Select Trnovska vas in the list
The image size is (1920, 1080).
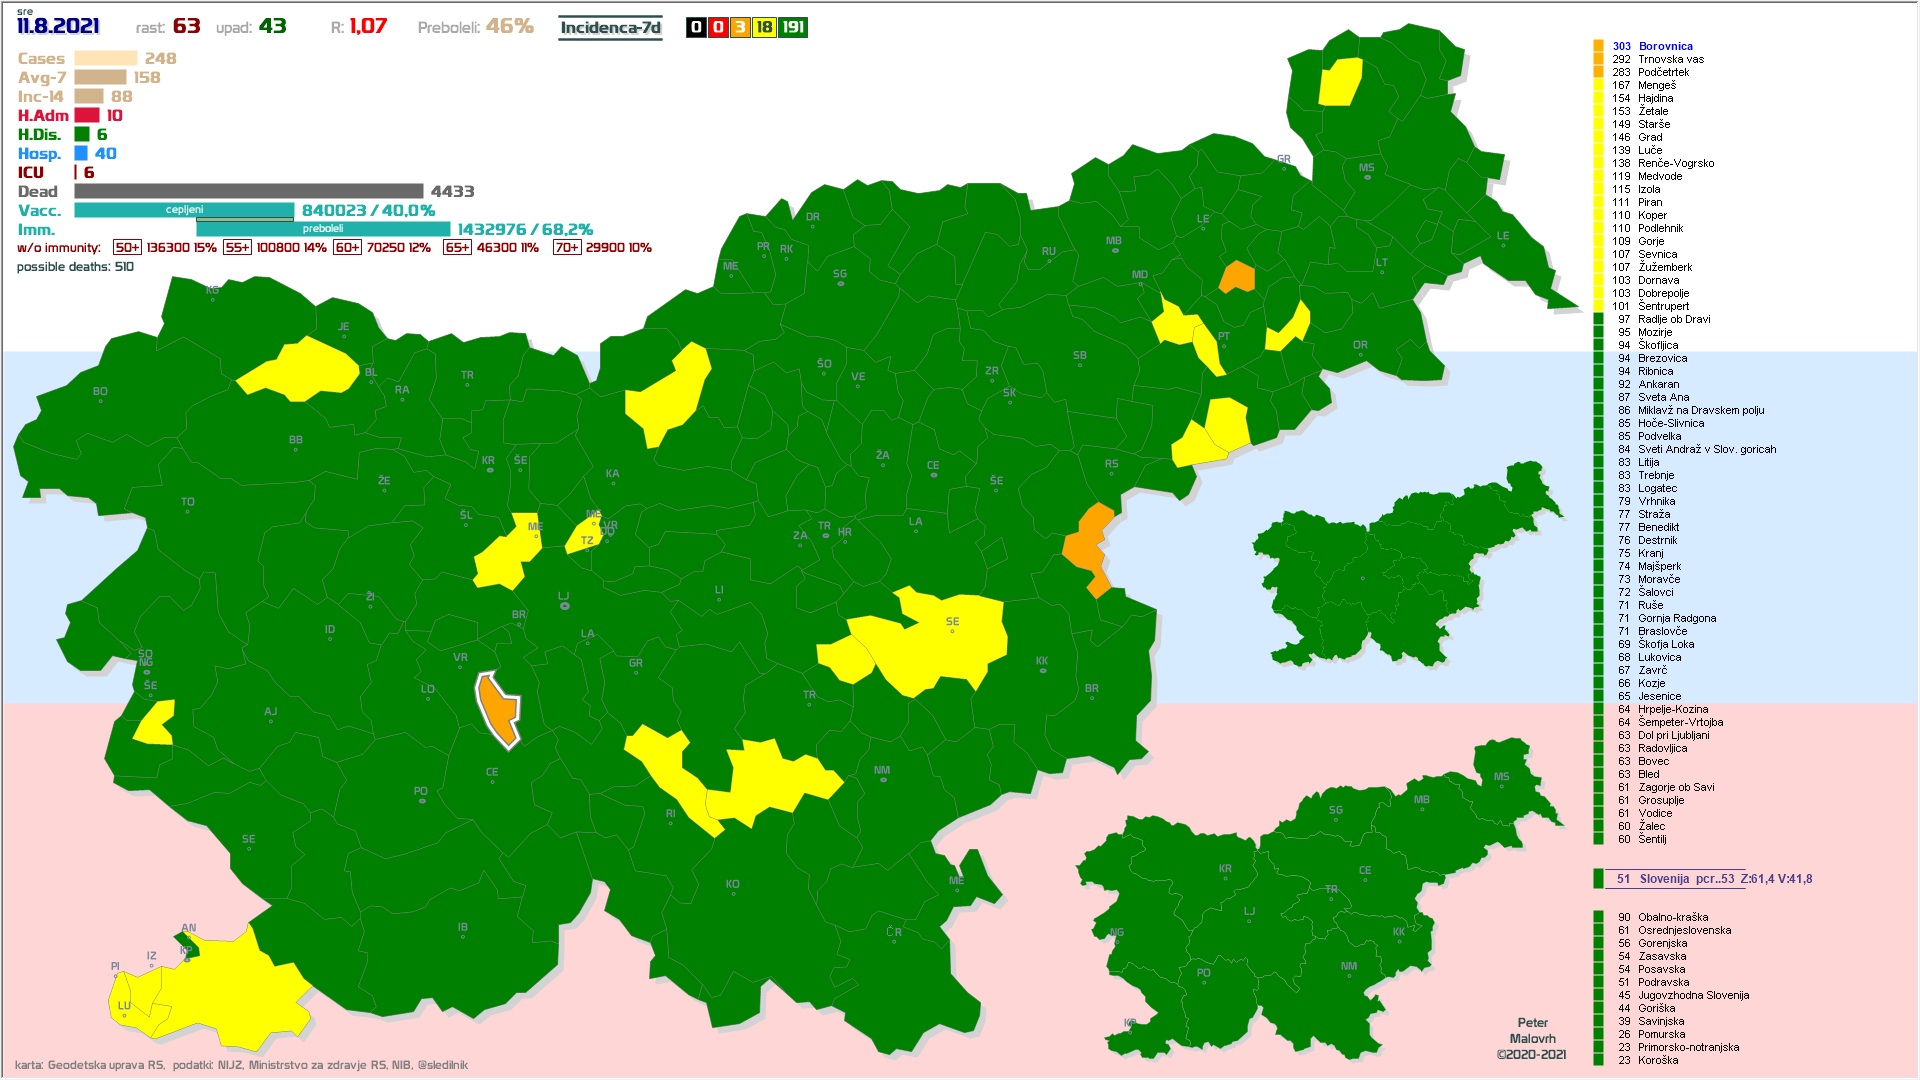[1670, 59]
